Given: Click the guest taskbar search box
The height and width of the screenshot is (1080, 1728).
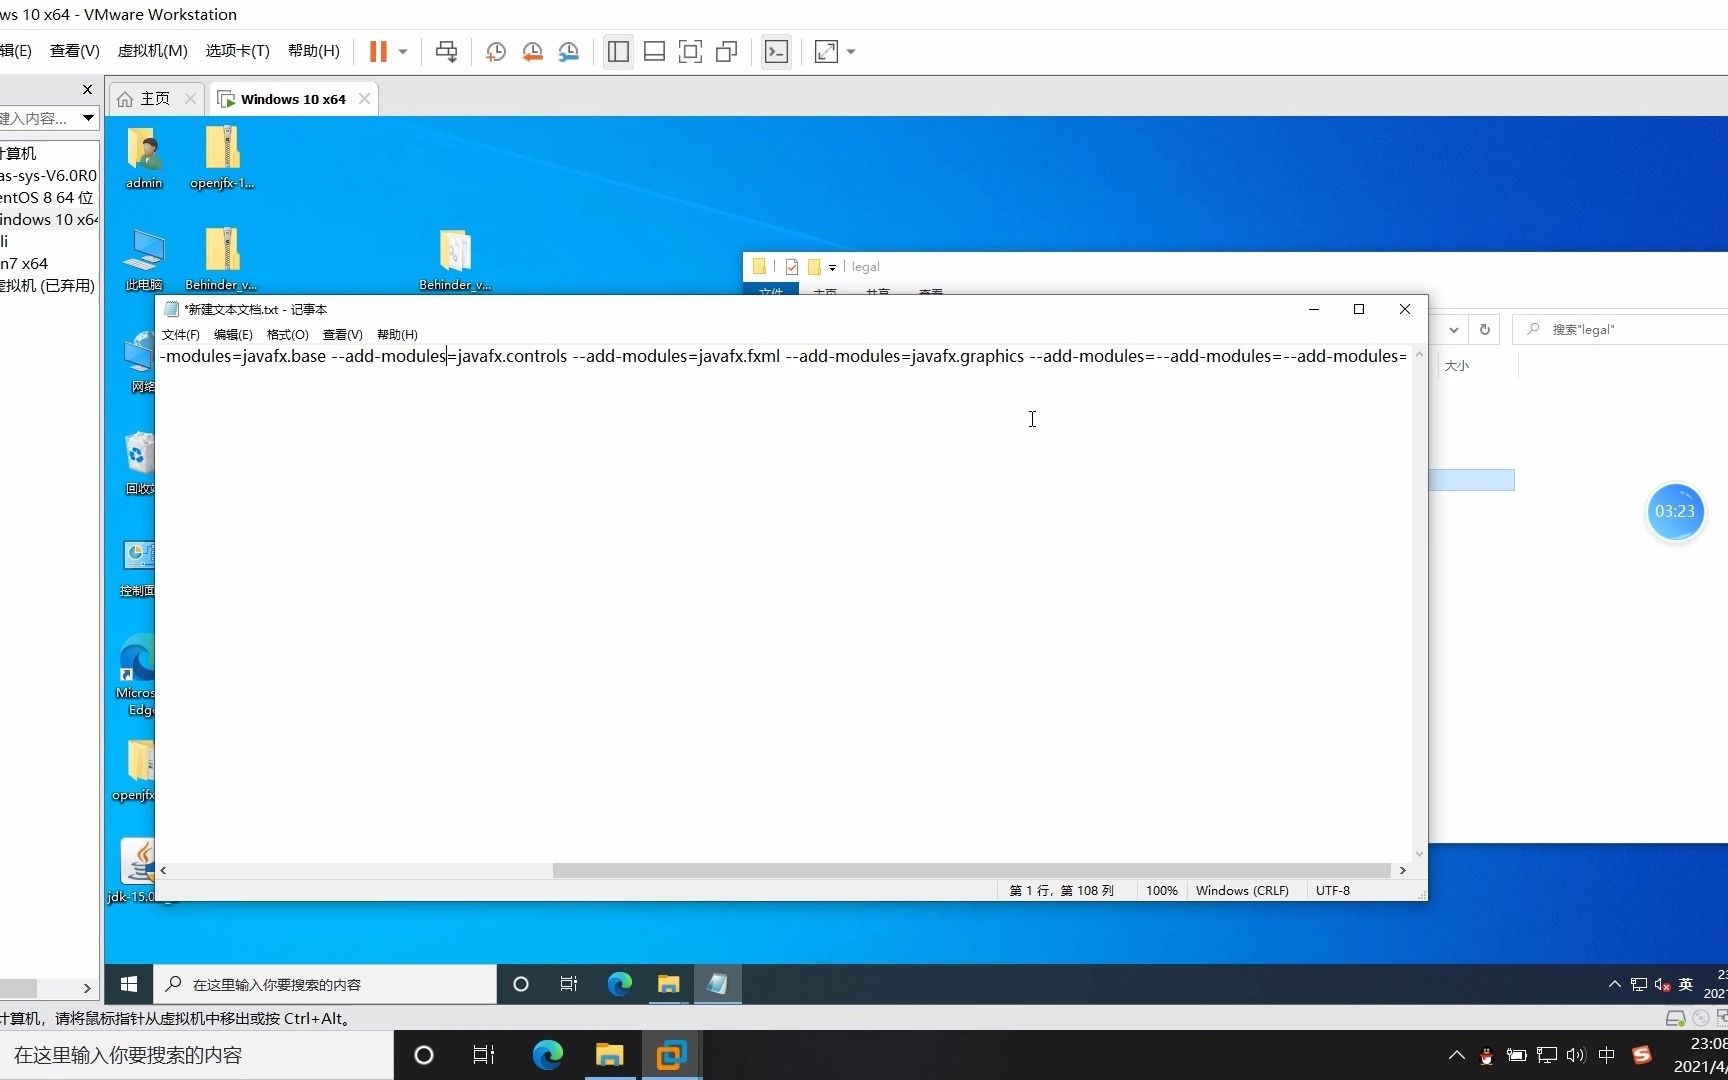Looking at the screenshot, I should point(325,984).
